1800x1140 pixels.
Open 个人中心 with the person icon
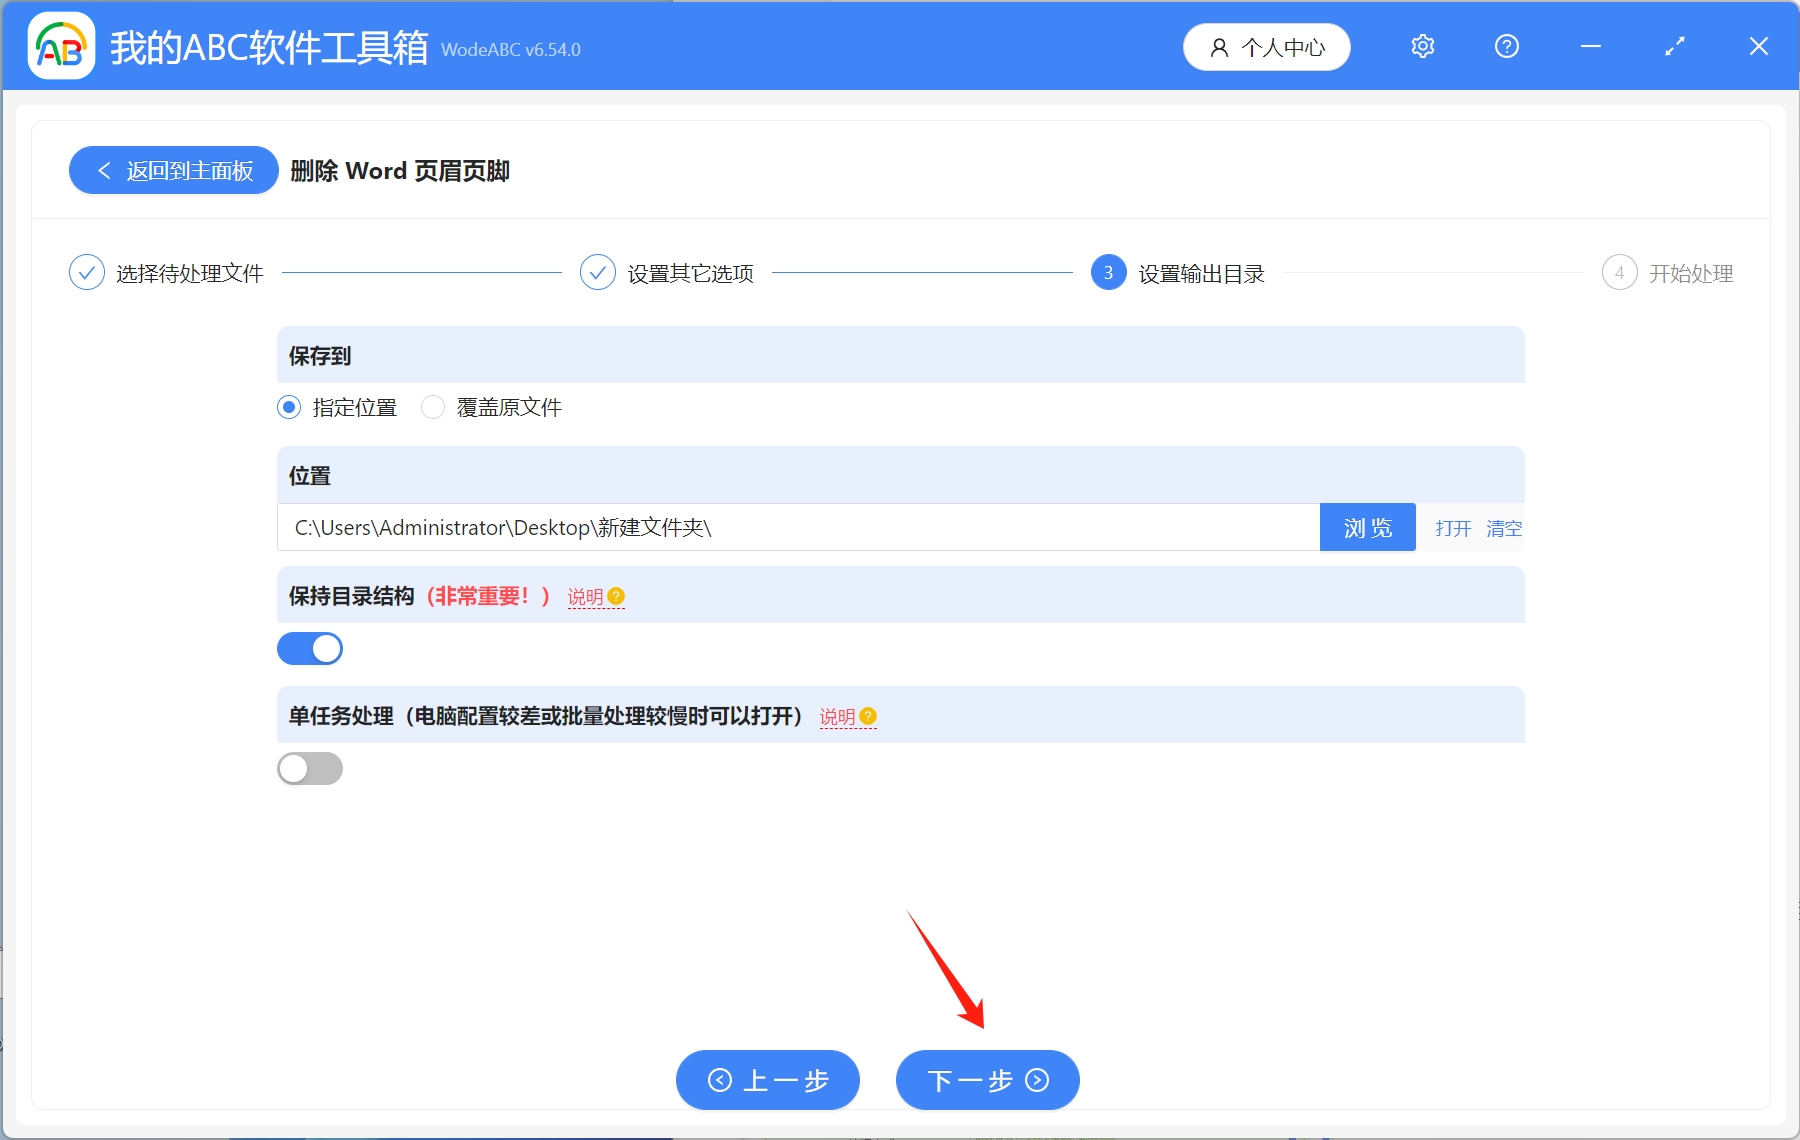[x=1266, y=46]
